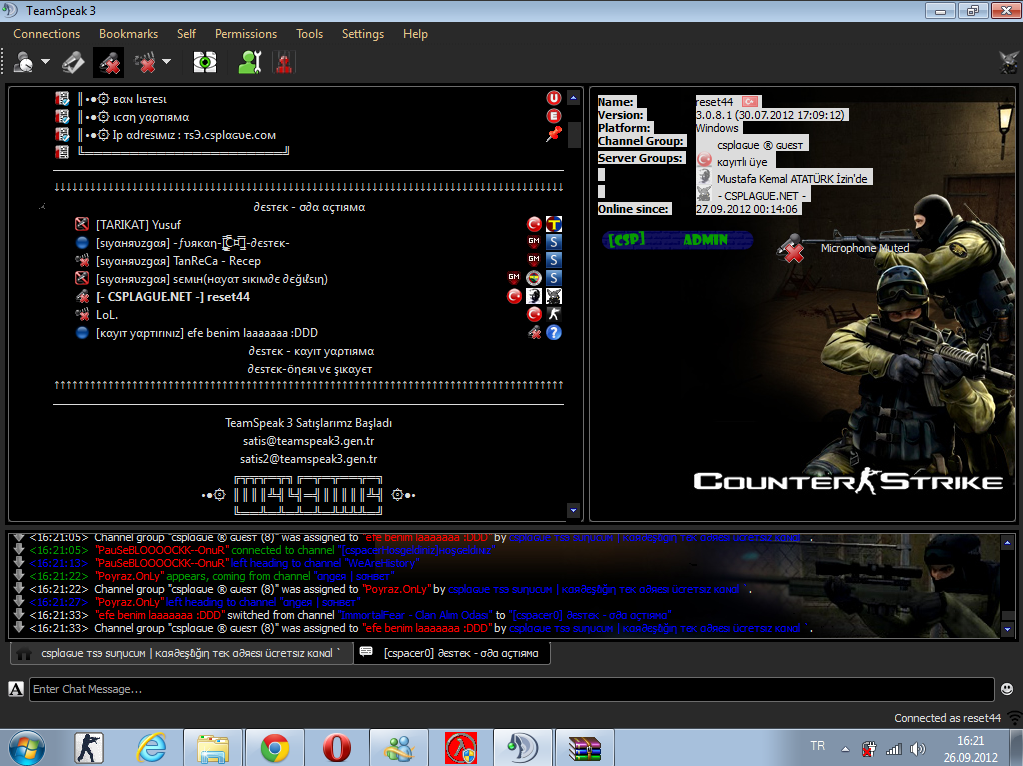1023x766 pixels.
Task: Click the [CSP] ADMIN badge in info panel
Action: pyautogui.click(x=677, y=239)
